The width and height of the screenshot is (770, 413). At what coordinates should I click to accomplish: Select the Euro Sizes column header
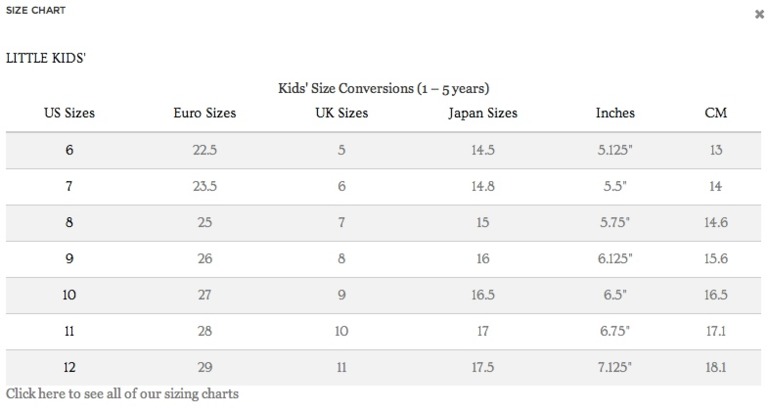(x=205, y=113)
